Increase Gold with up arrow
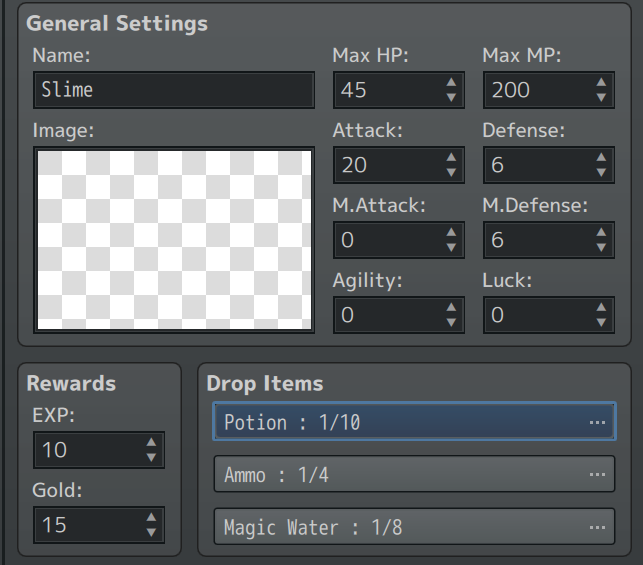 coord(151,517)
